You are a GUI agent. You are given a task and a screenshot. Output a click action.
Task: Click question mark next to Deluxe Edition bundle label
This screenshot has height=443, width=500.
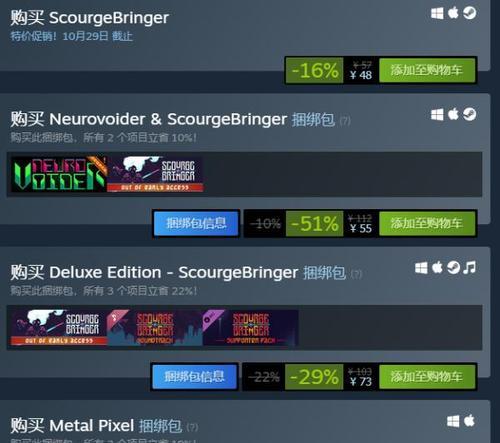(356, 274)
